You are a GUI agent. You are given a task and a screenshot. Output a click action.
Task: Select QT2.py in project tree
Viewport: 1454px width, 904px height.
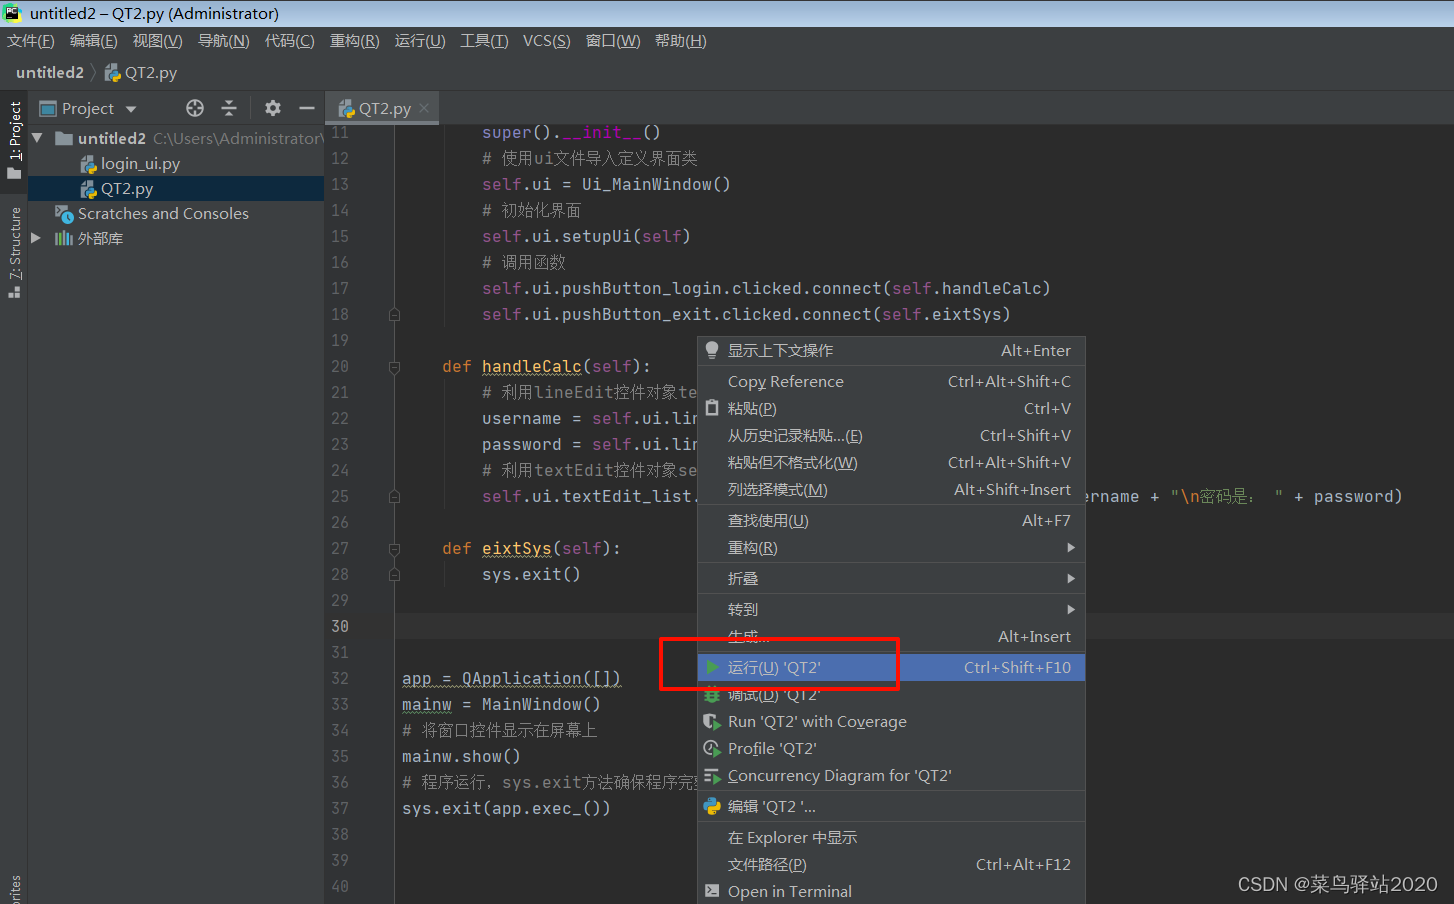pos(127,188)
